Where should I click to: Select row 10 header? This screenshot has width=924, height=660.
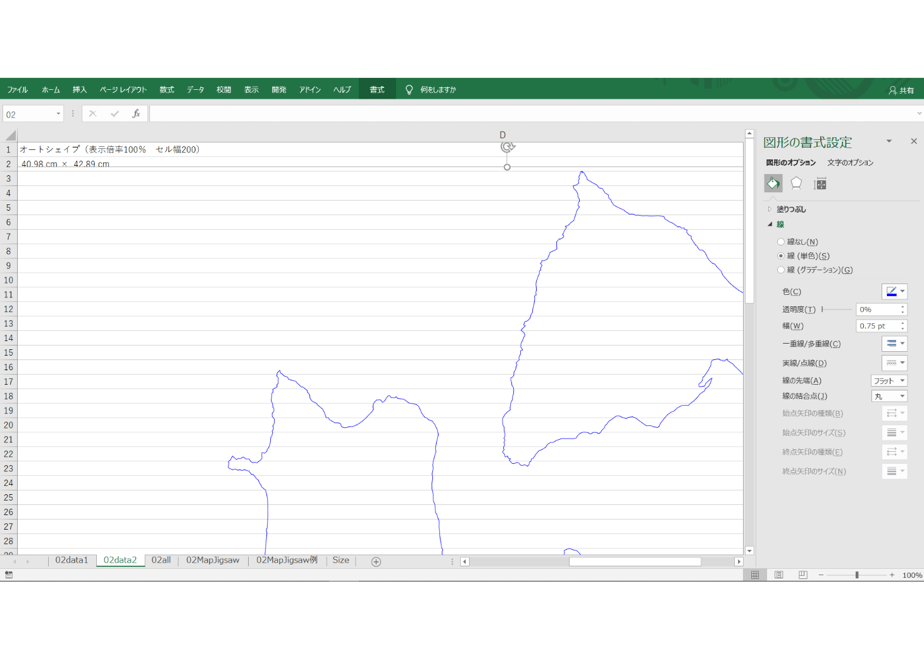coord(9,280)
